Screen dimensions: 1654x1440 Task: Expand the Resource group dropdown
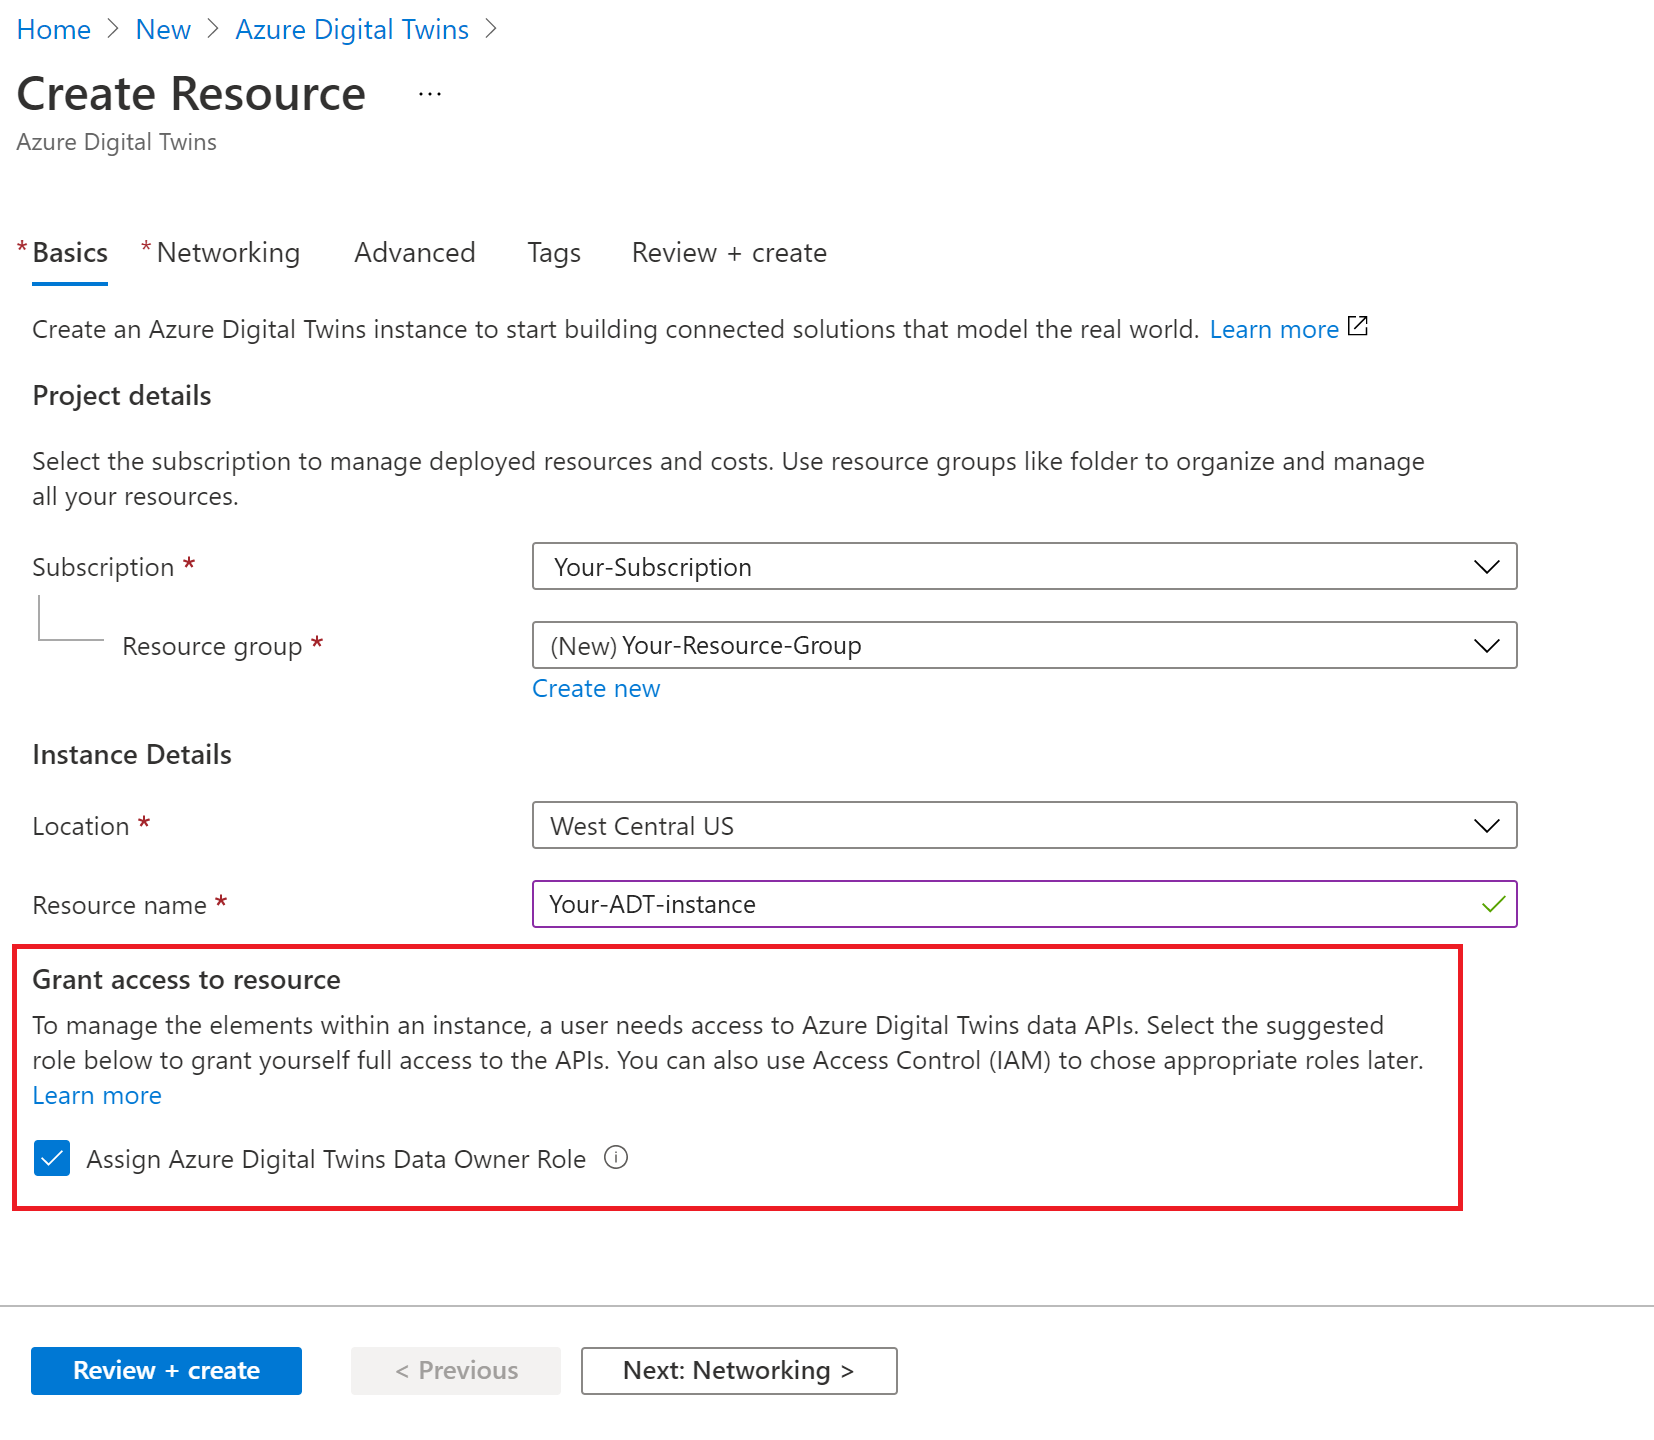tap(1024, 645)
